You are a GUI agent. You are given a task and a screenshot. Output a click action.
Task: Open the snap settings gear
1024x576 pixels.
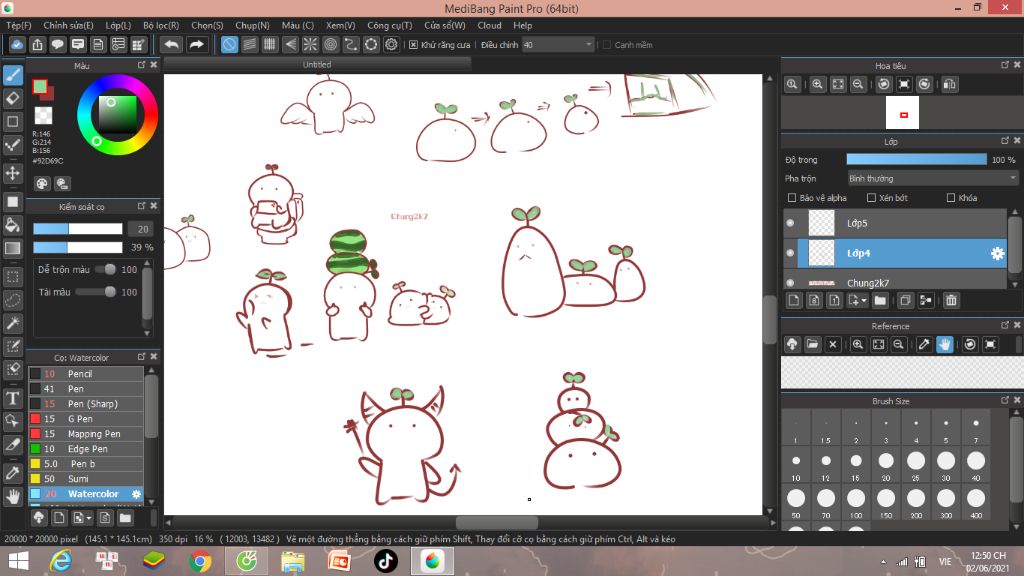(391, 44)
